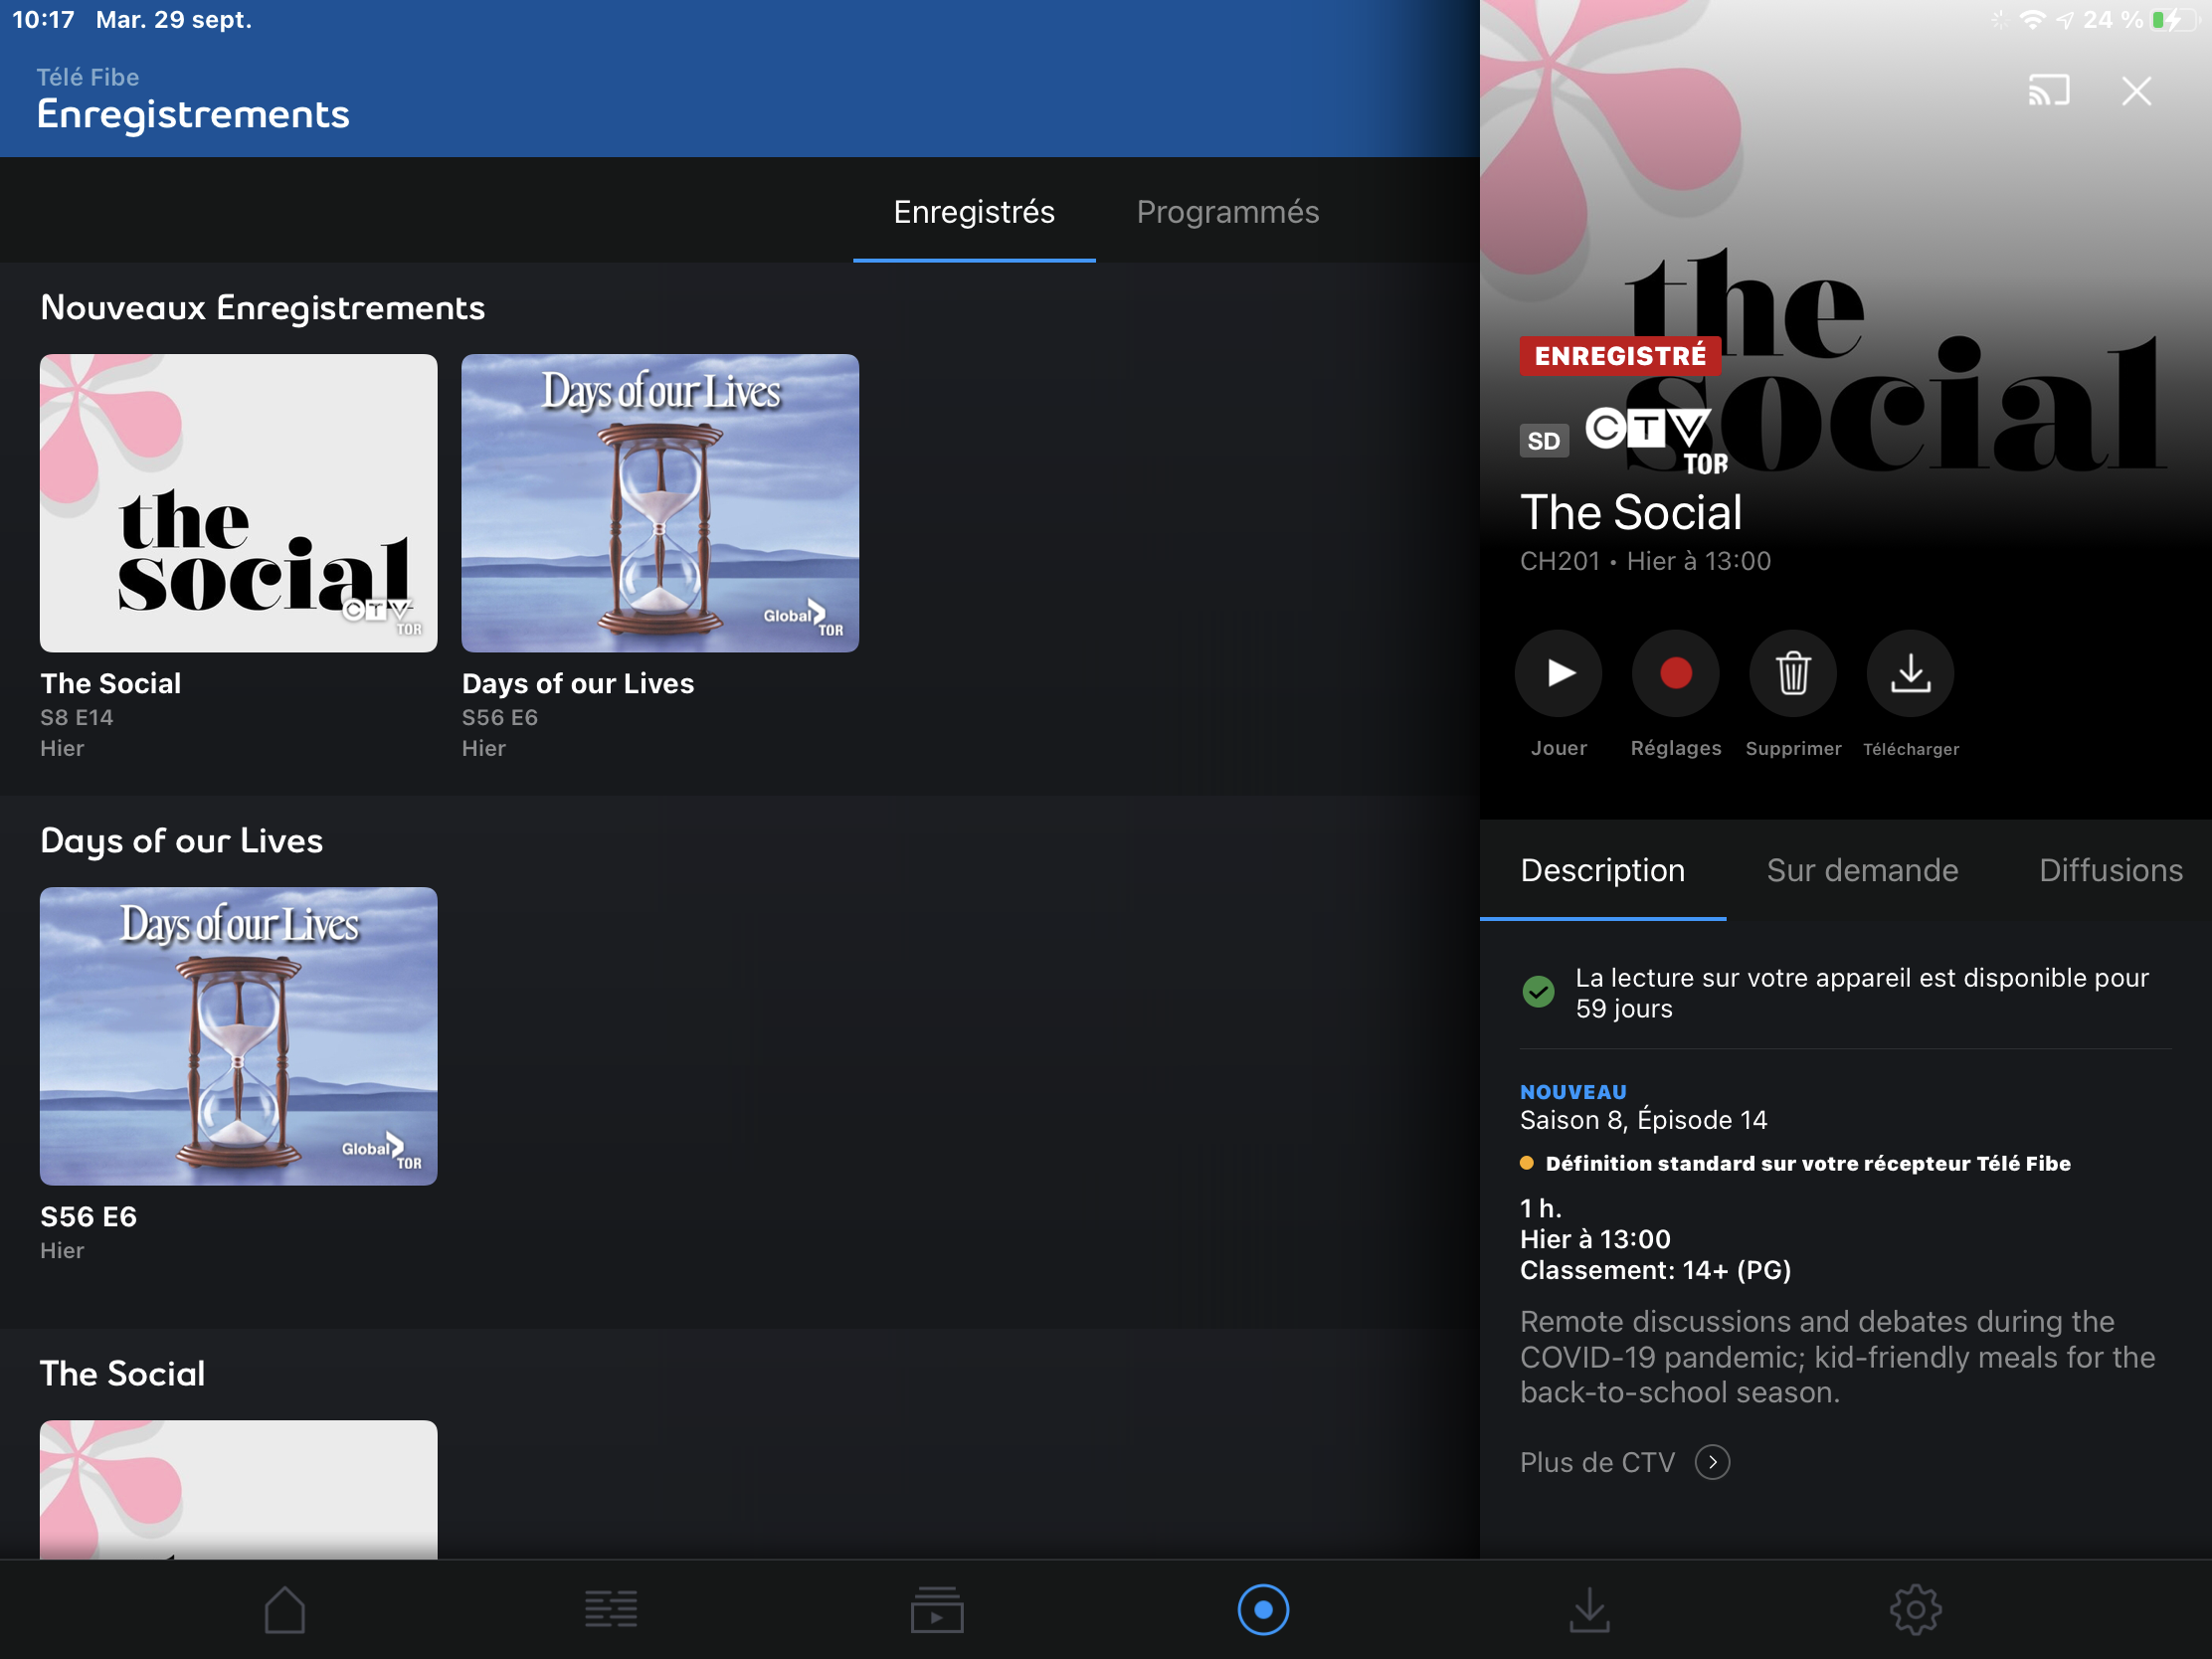The image size is (2212, 1659).
Task: Open S56 E6 thumbnail under Days of our Lives
Action: pos(238,1036)
